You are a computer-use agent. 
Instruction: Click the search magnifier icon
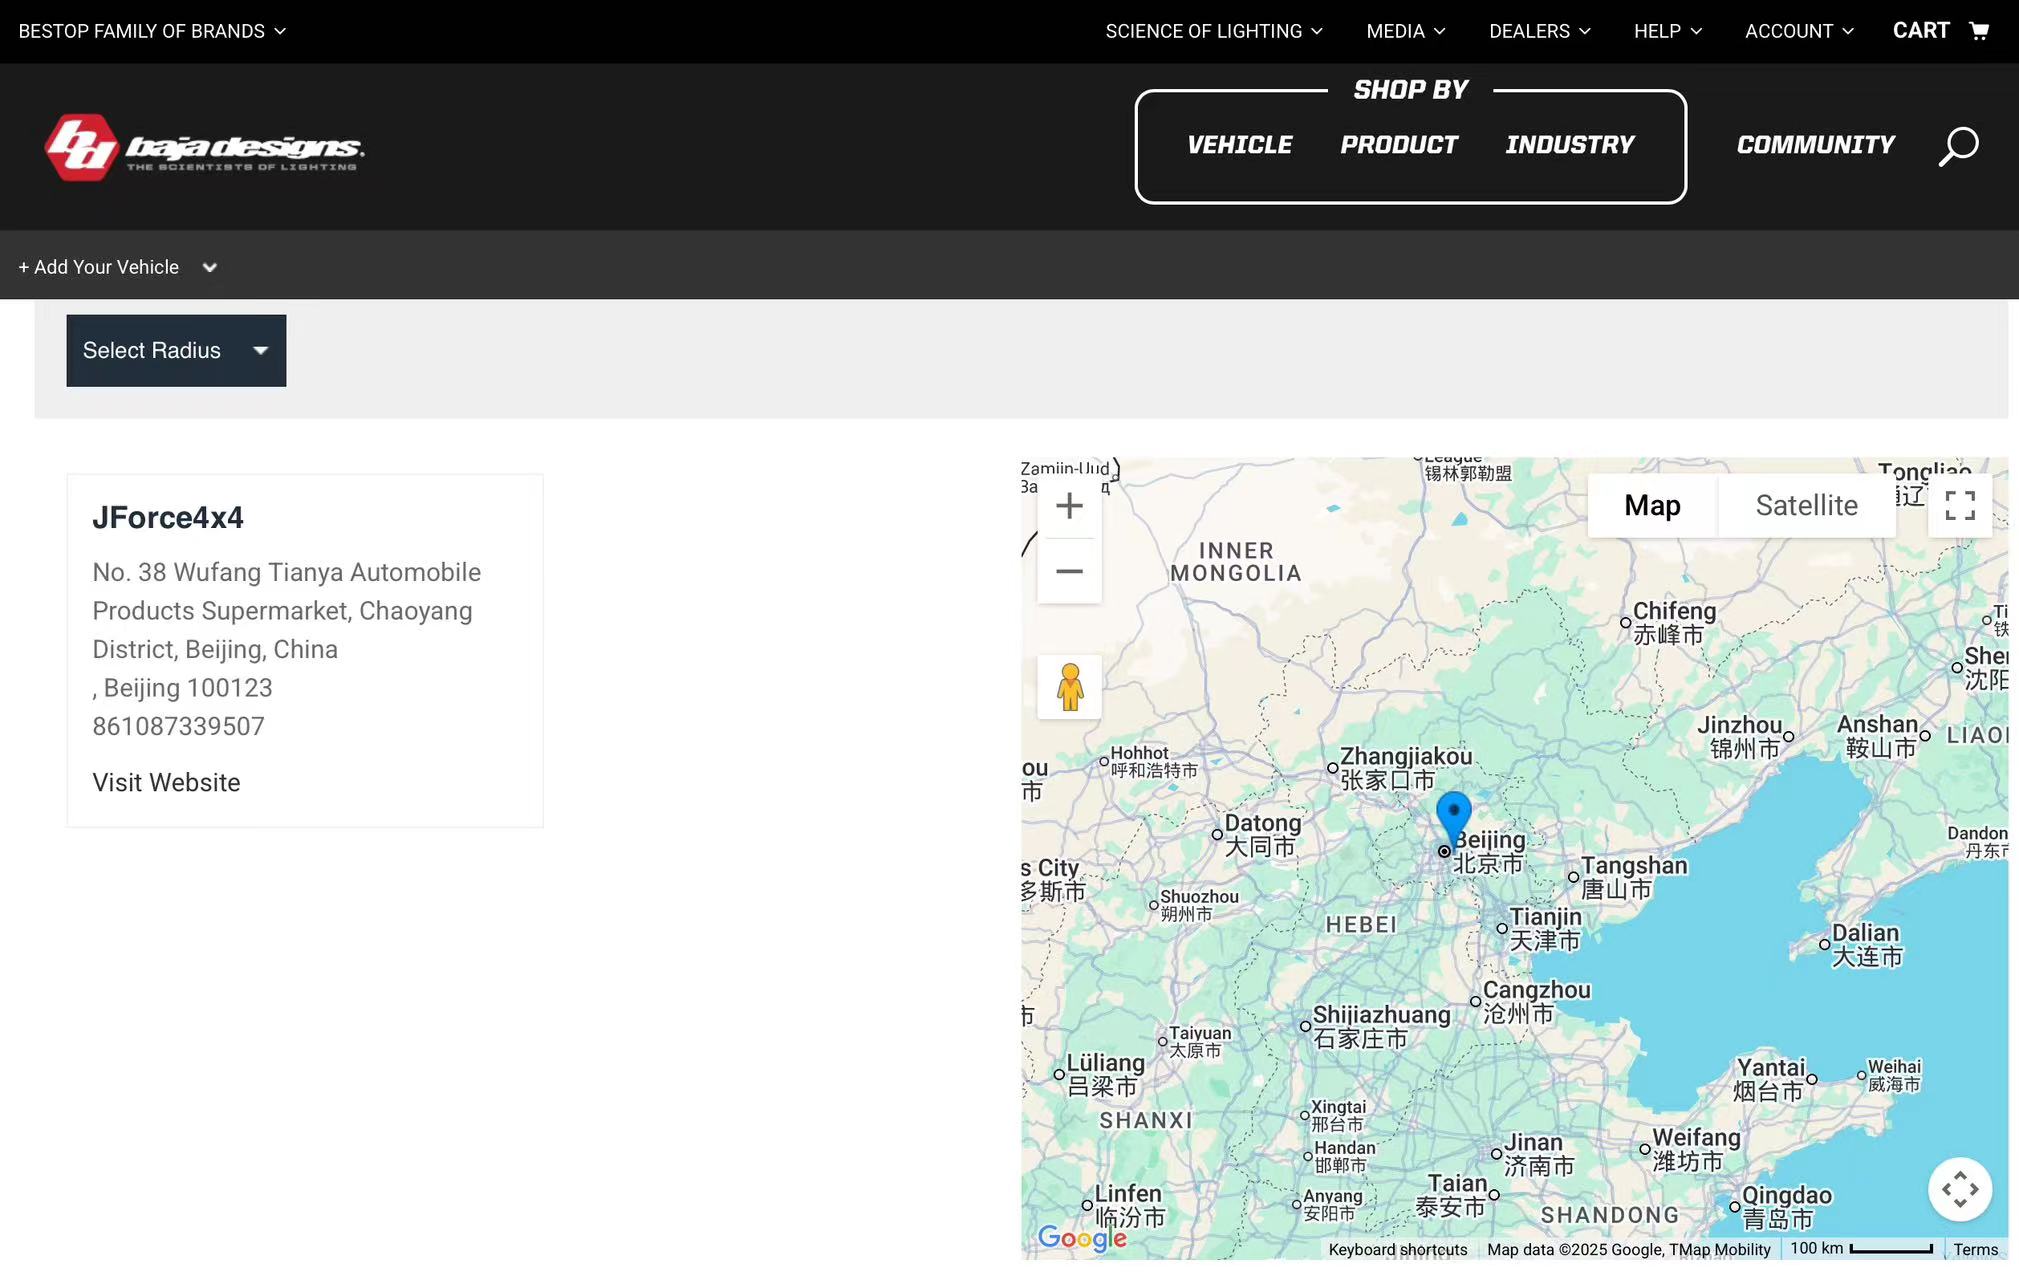pyautogui.click(x=1958, y=146)
